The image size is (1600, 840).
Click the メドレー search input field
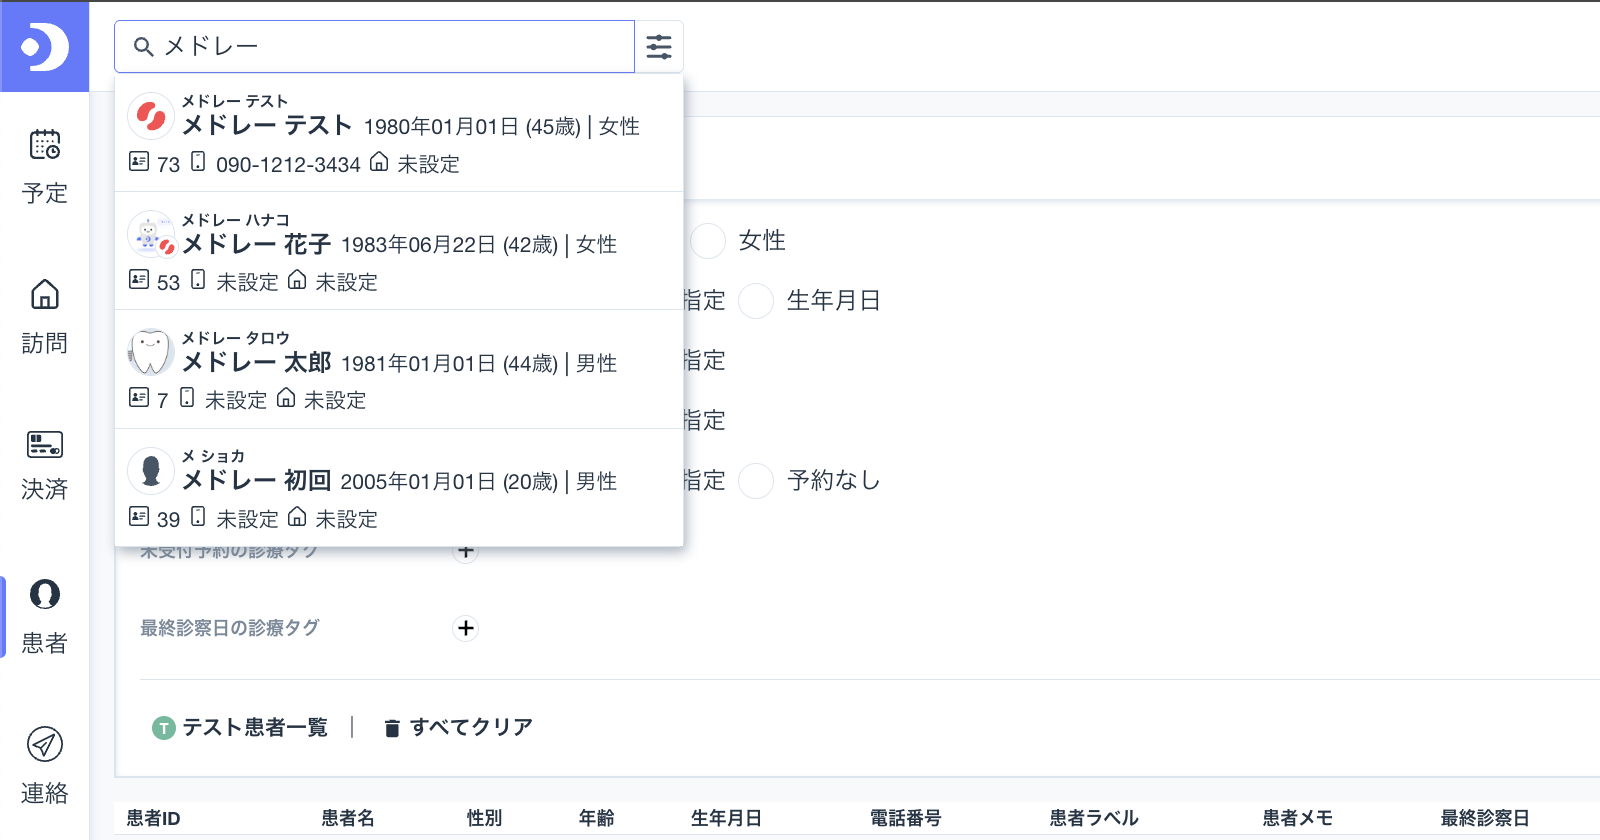[x=390, y=47]
